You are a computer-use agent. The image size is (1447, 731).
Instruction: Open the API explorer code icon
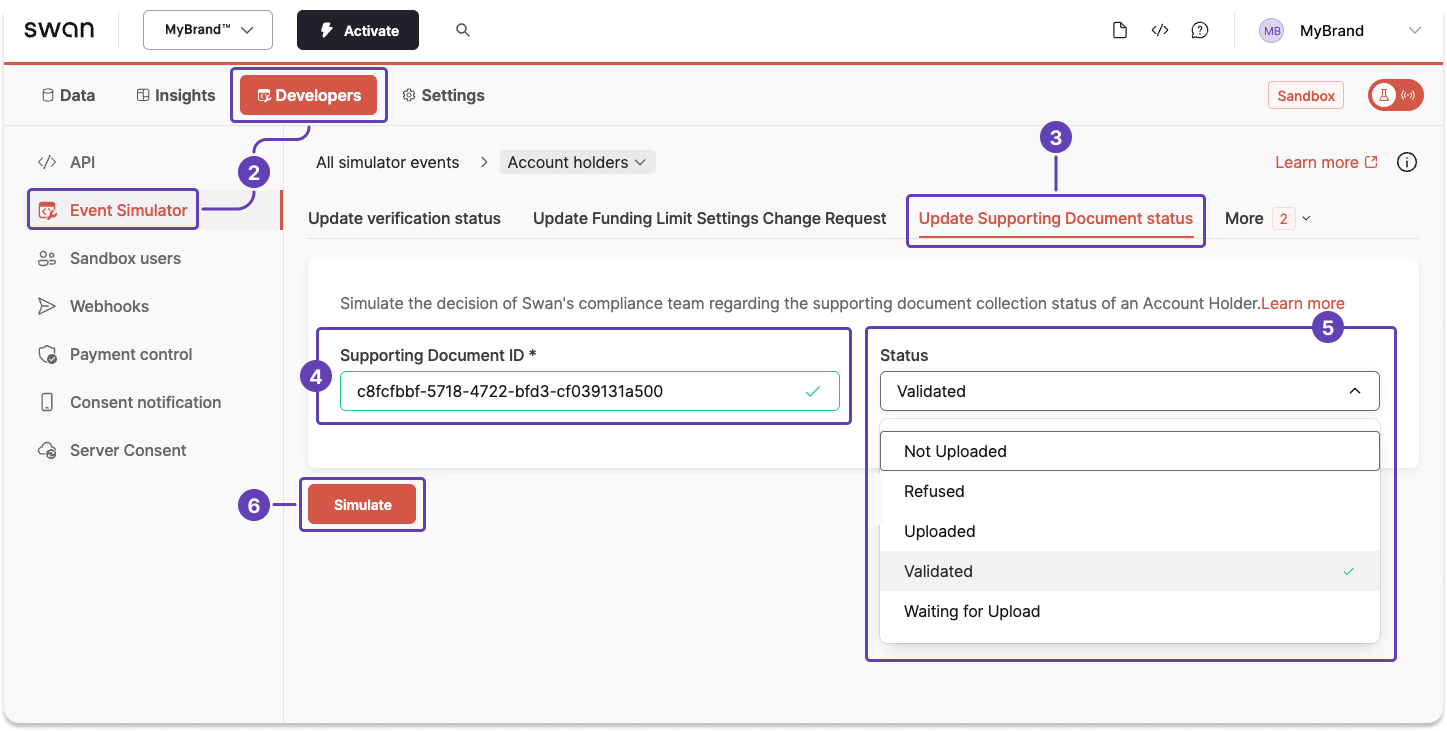tap(1160, 30)
